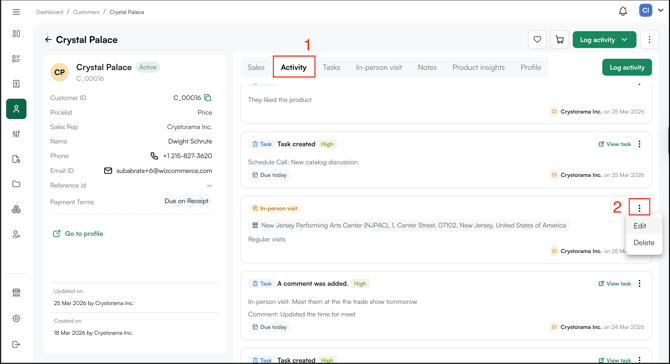The width and height of the screenshot is (670, 364).
Task: Click the phone icon next to number
Action: (154, 156)
